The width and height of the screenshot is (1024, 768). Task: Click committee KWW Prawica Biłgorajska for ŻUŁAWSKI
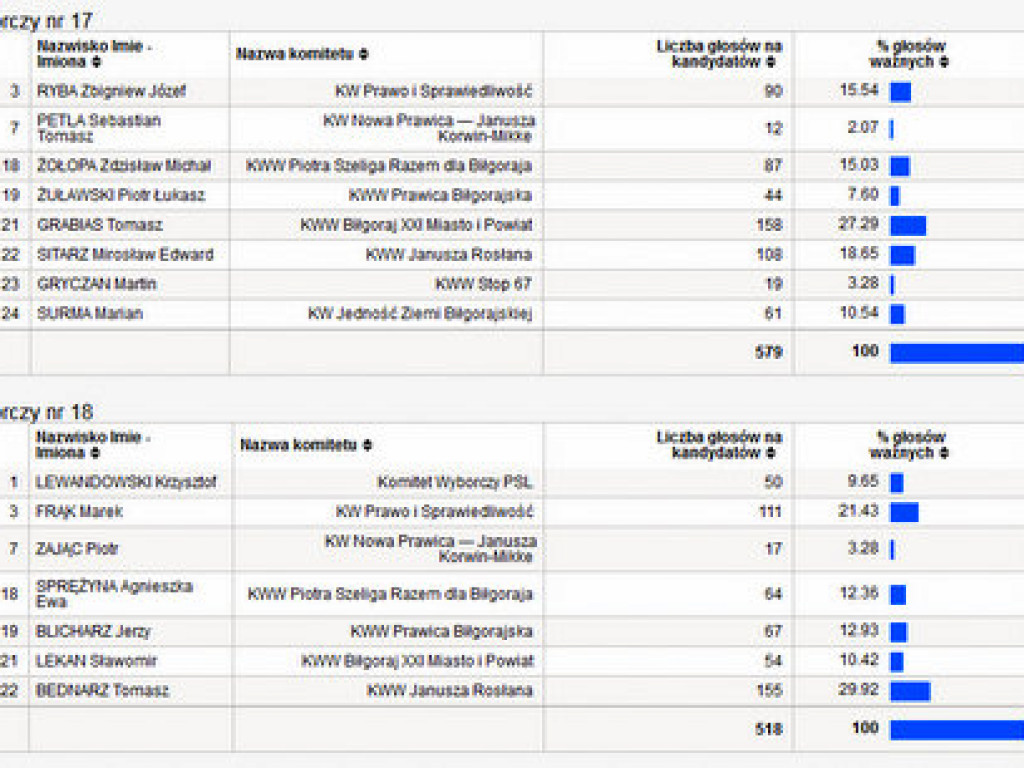440,195
